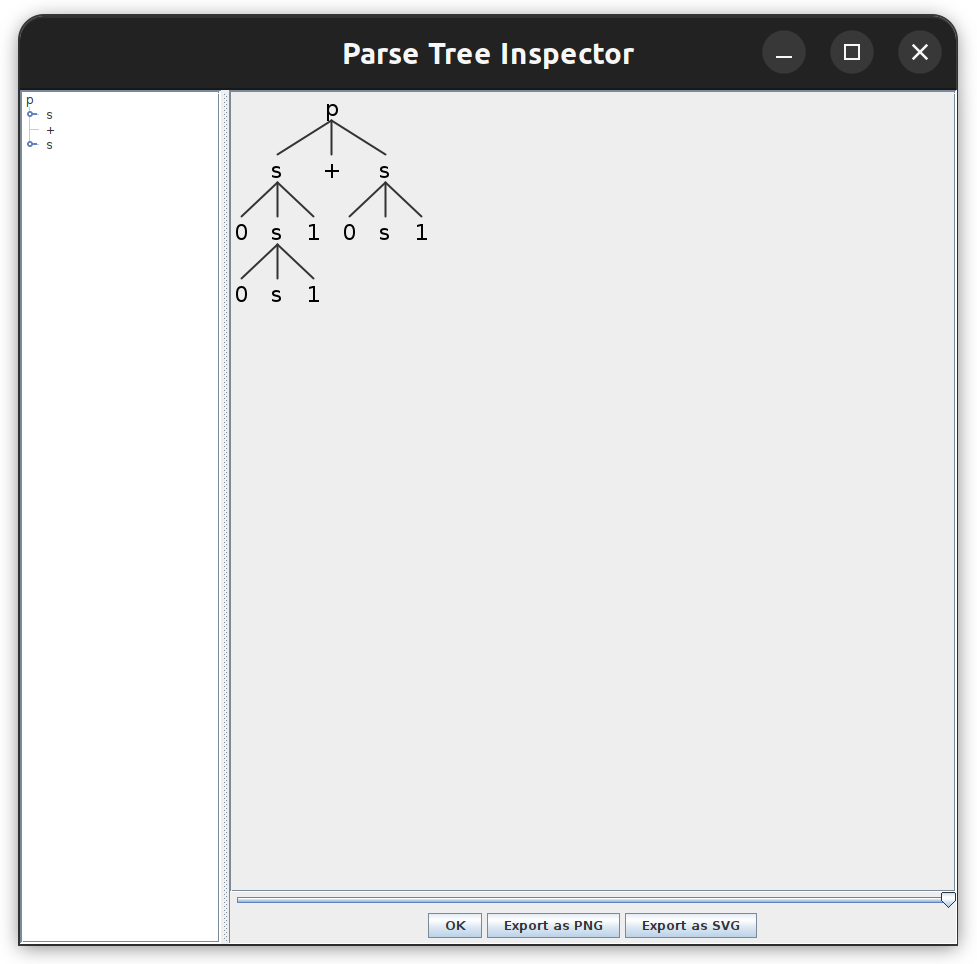Click the right s child of p in the diagram
977x964 pixels.
(384, 171)
